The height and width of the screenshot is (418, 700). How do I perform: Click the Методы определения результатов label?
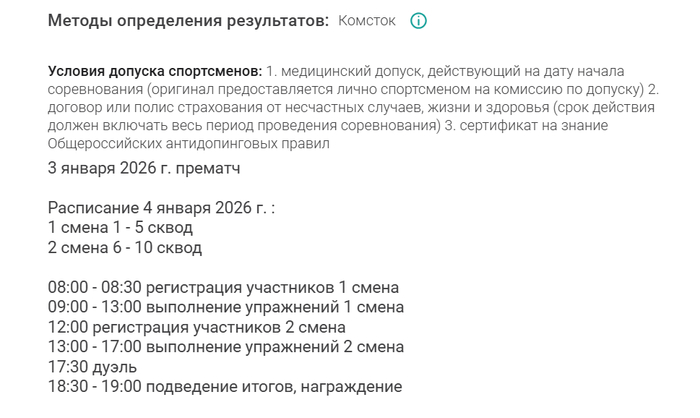[188, 21]
